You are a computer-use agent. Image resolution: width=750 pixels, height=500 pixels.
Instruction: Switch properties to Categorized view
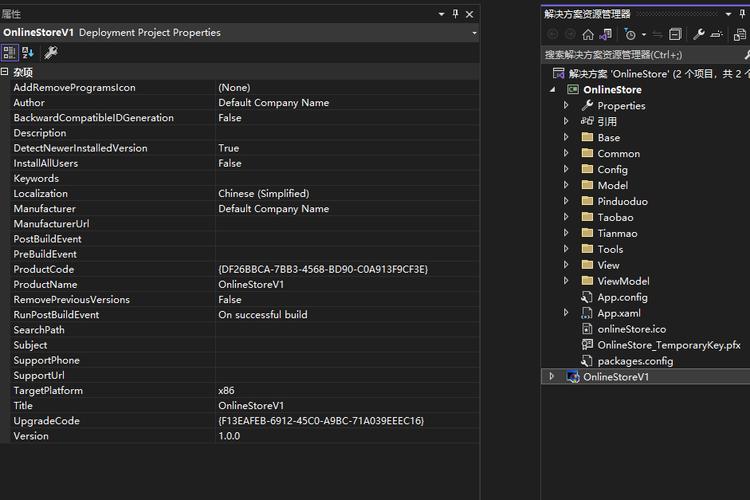[x=9, y=52]
